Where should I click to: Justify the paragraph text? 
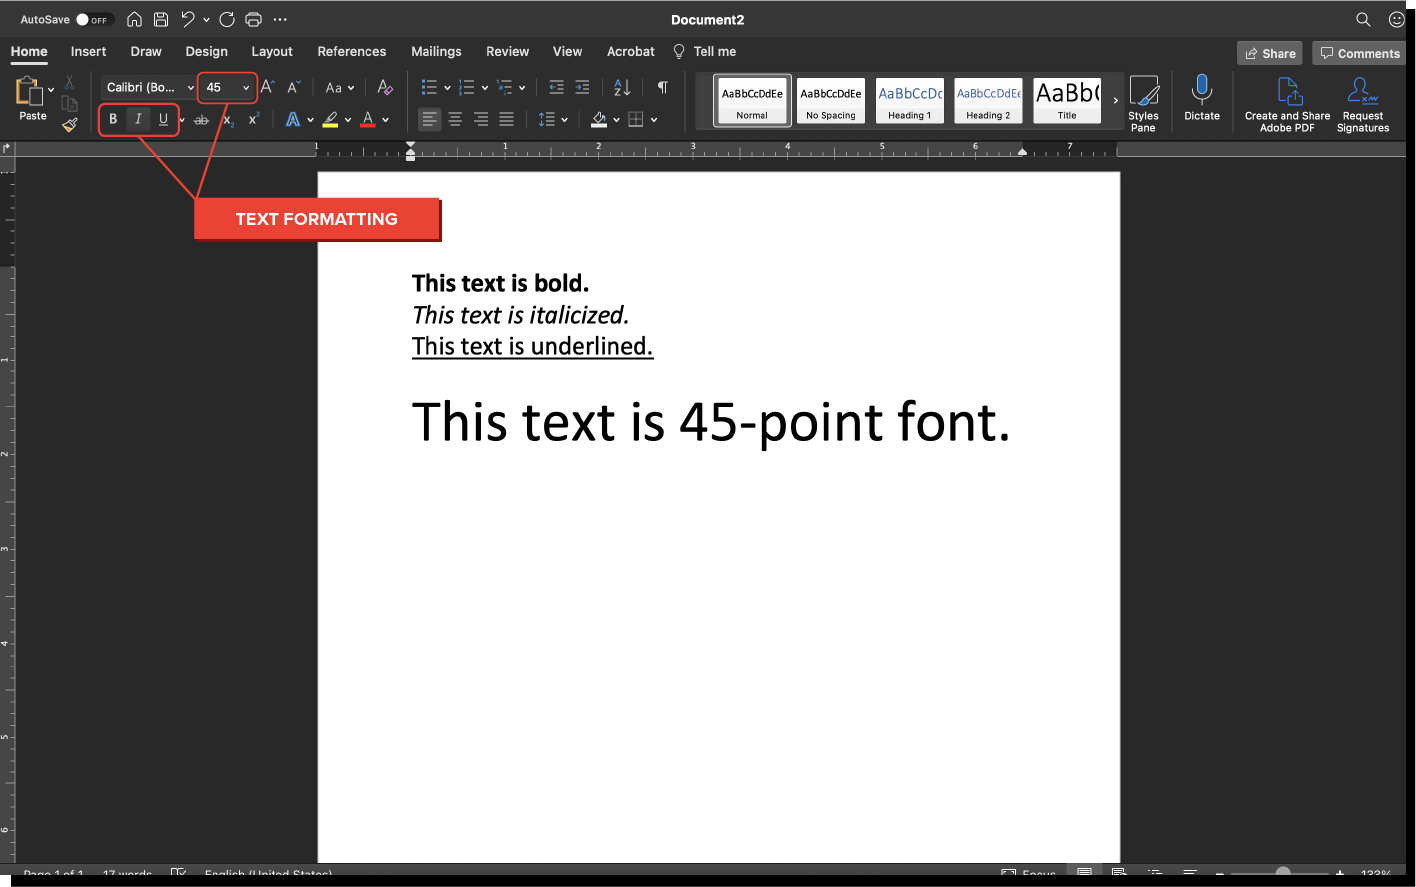coord(507,120)
